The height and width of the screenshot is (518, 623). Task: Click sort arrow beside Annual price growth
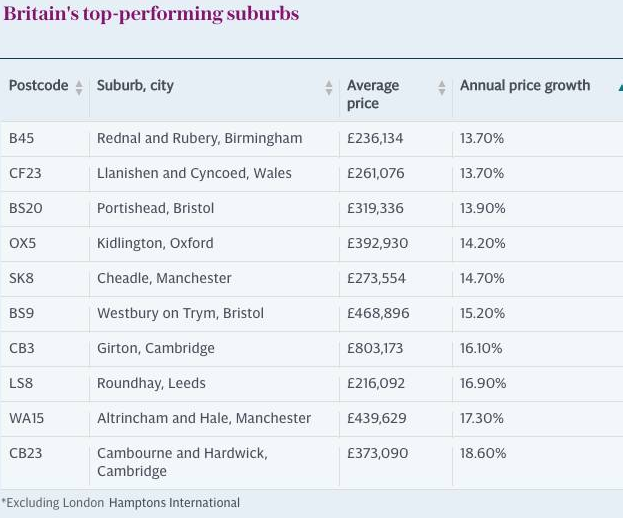619,87
